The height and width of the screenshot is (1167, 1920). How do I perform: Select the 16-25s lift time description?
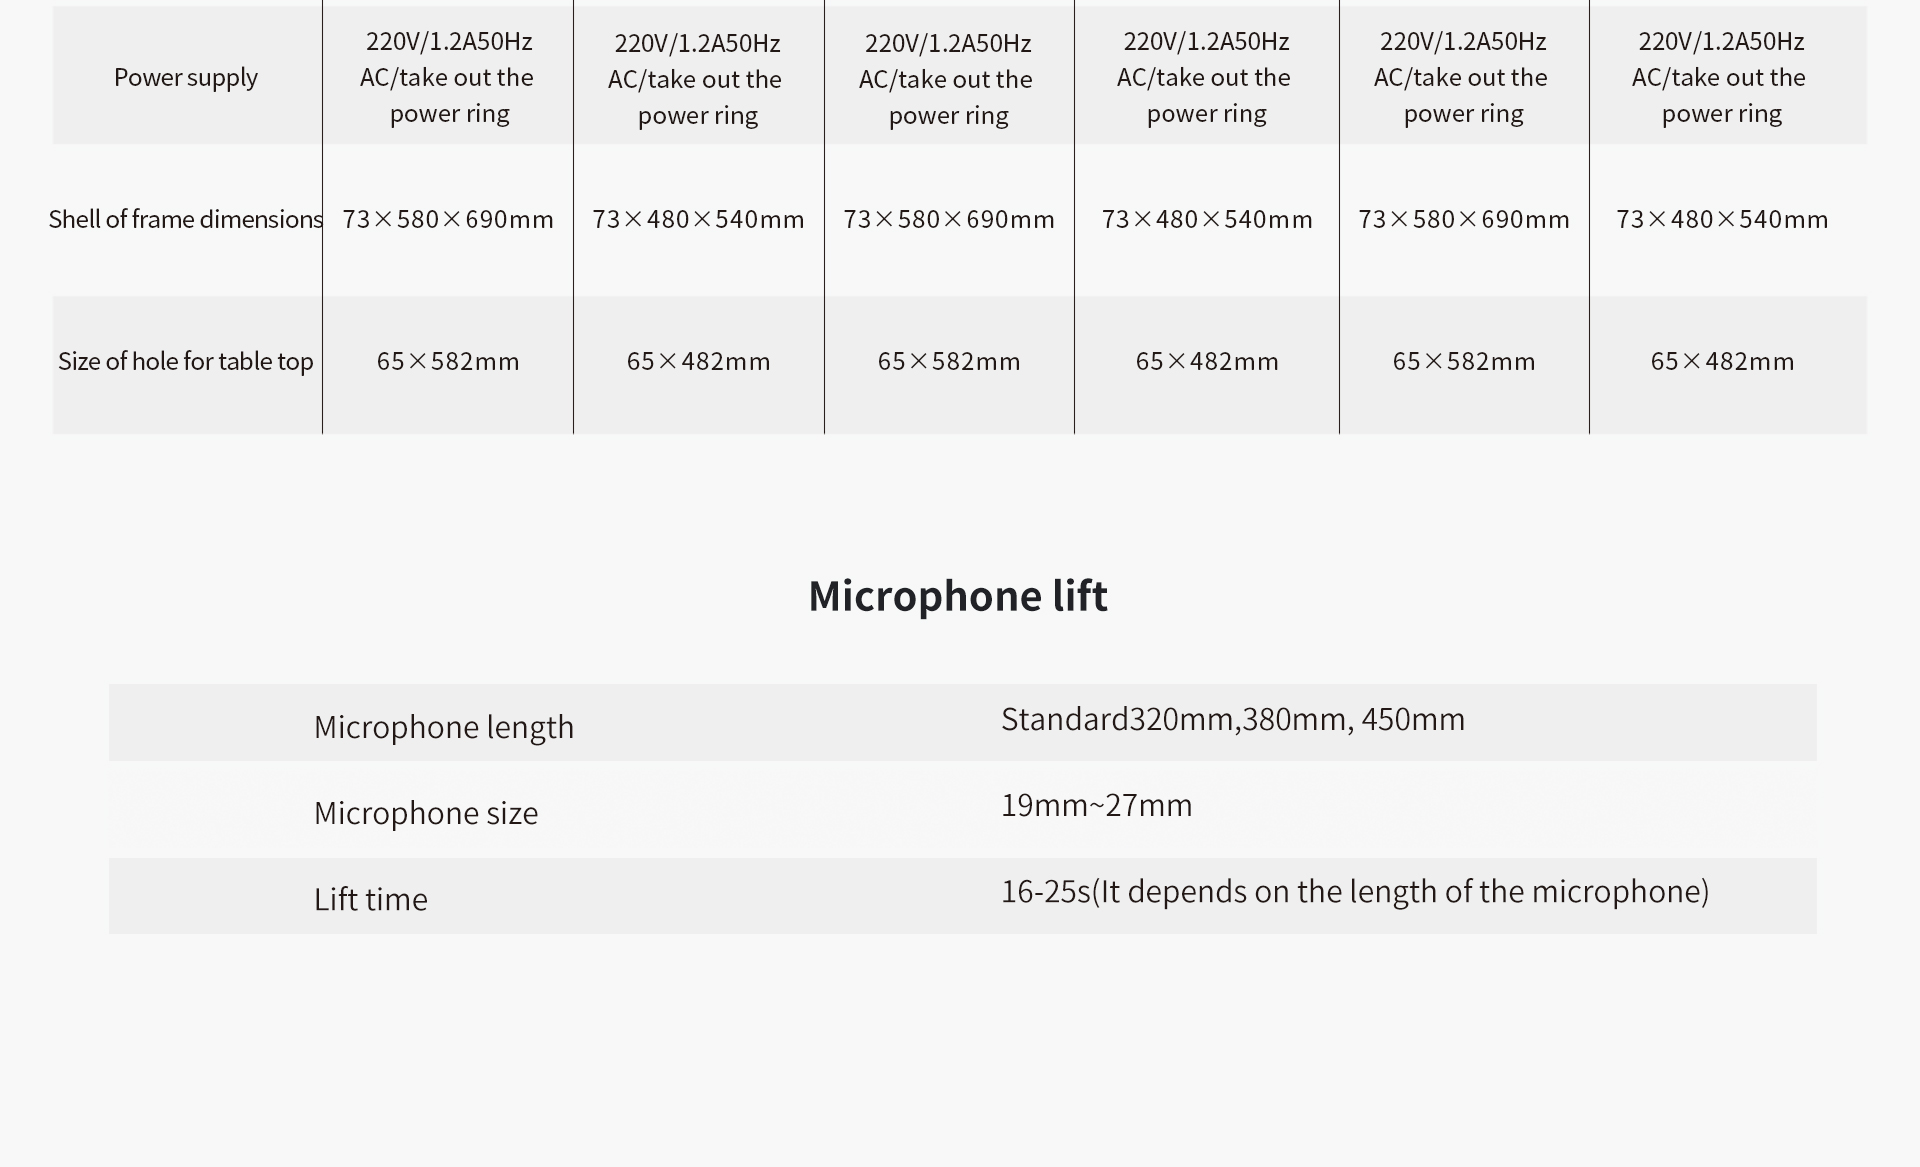(x=1355, y=891)
